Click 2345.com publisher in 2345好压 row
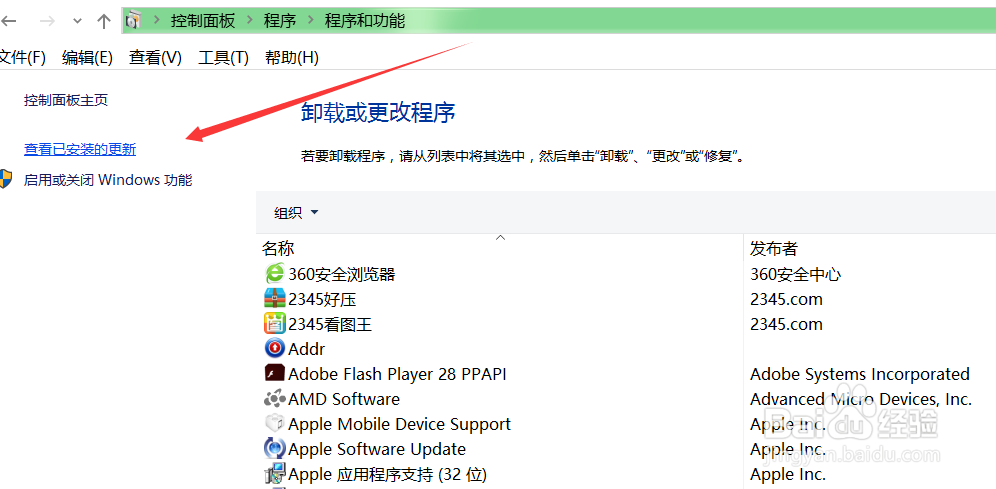This screenshot has width=996, height=489. click(786, 299)
